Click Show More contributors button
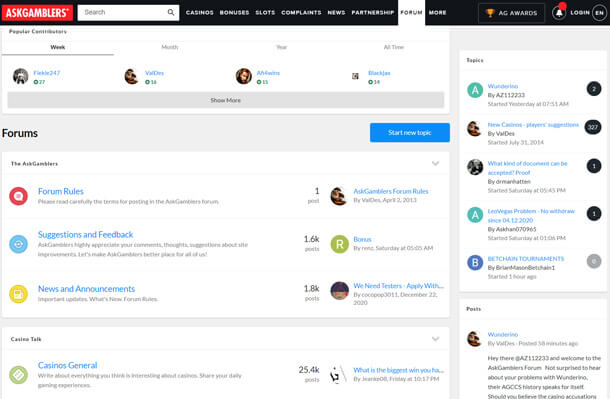The image size is (610, 399). (x=226, y=100)
